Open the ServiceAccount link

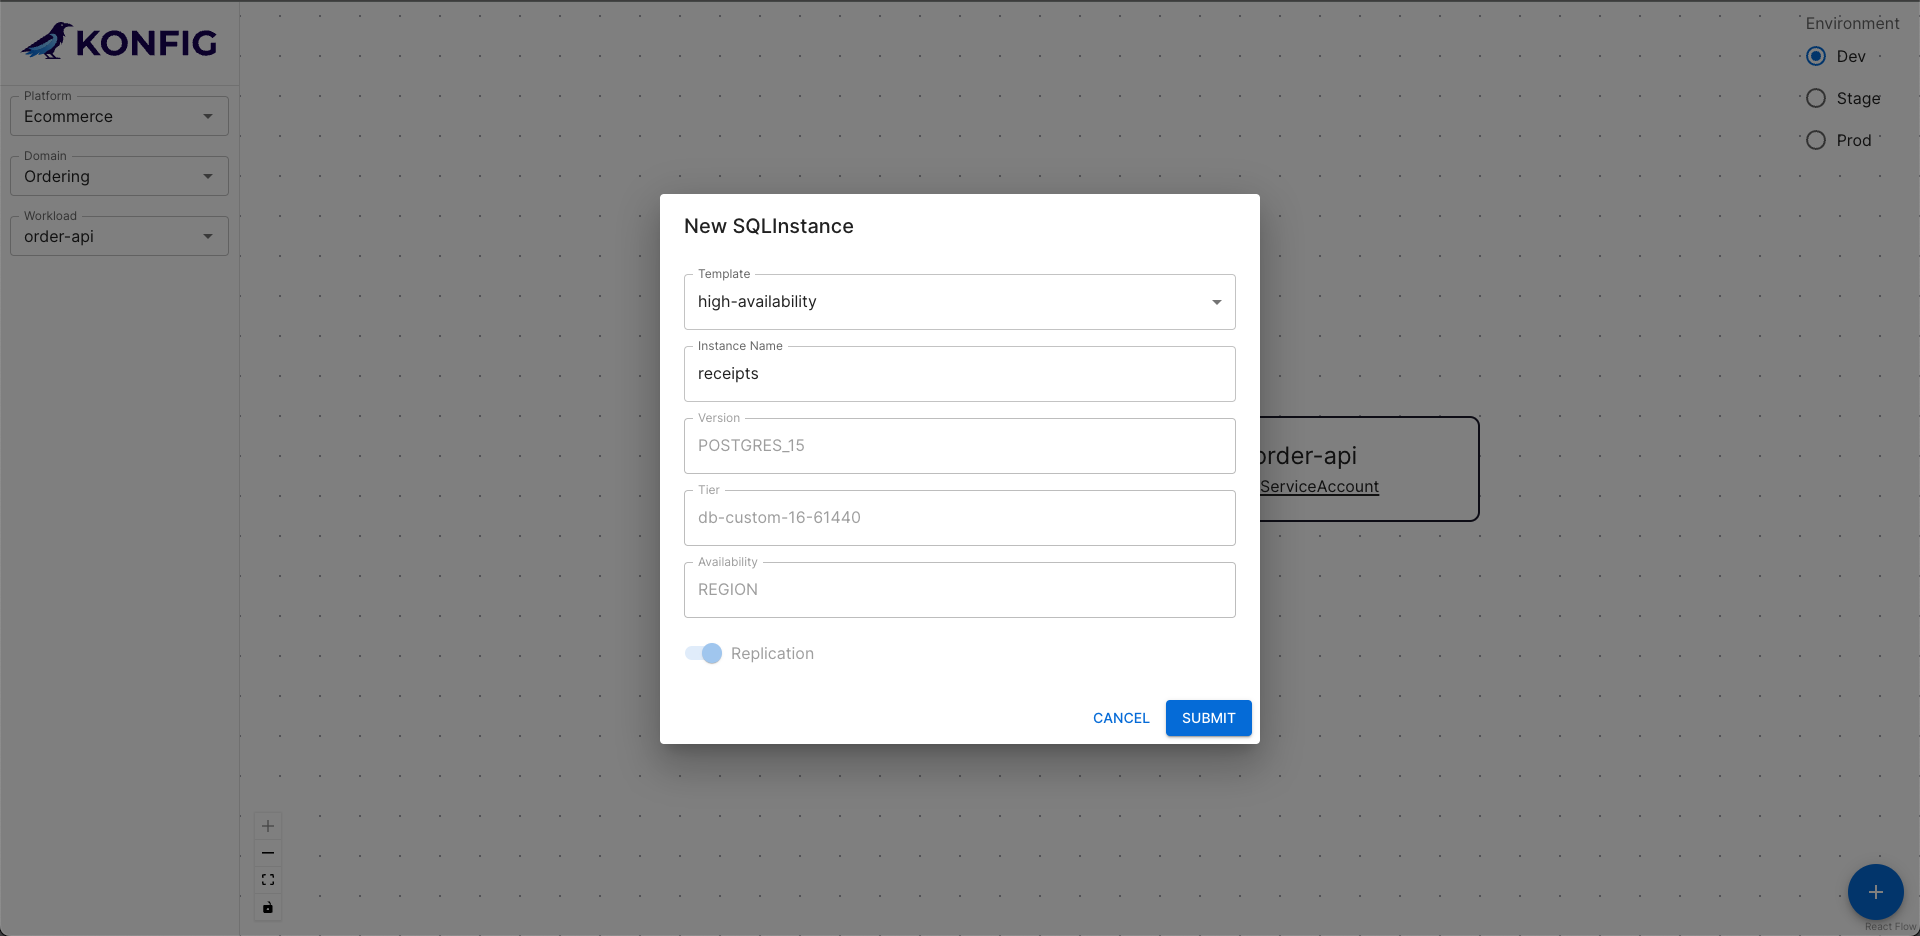pos(1319,487)
